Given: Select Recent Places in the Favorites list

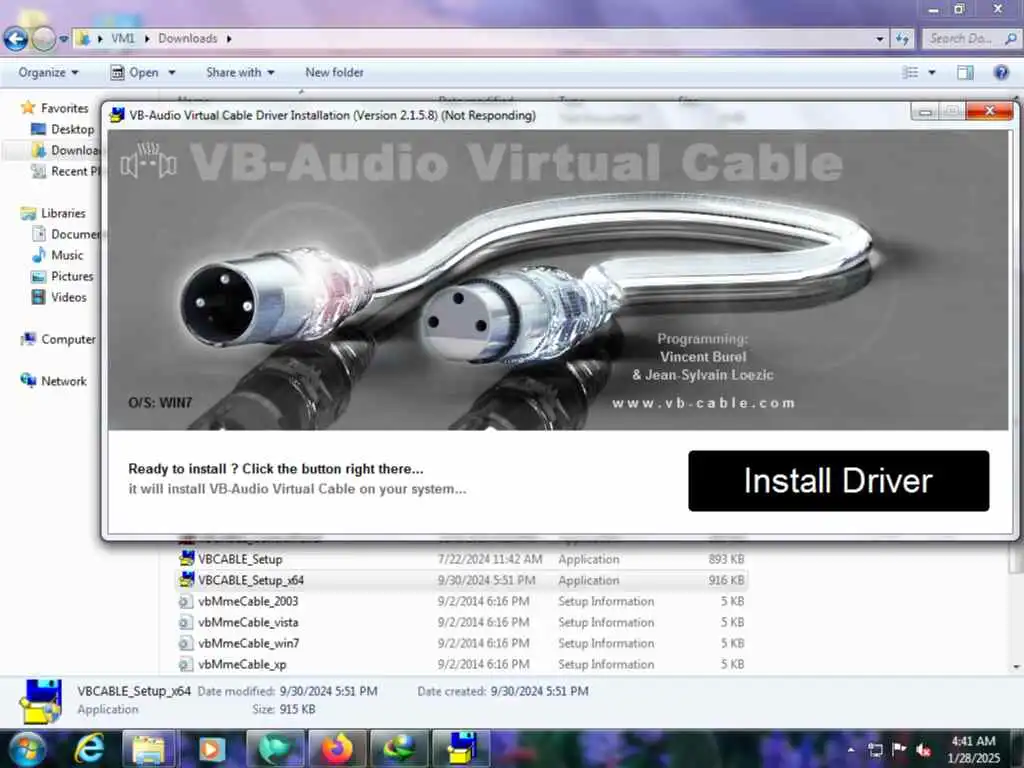Looking at the screenshot, I should coord(65,171).
